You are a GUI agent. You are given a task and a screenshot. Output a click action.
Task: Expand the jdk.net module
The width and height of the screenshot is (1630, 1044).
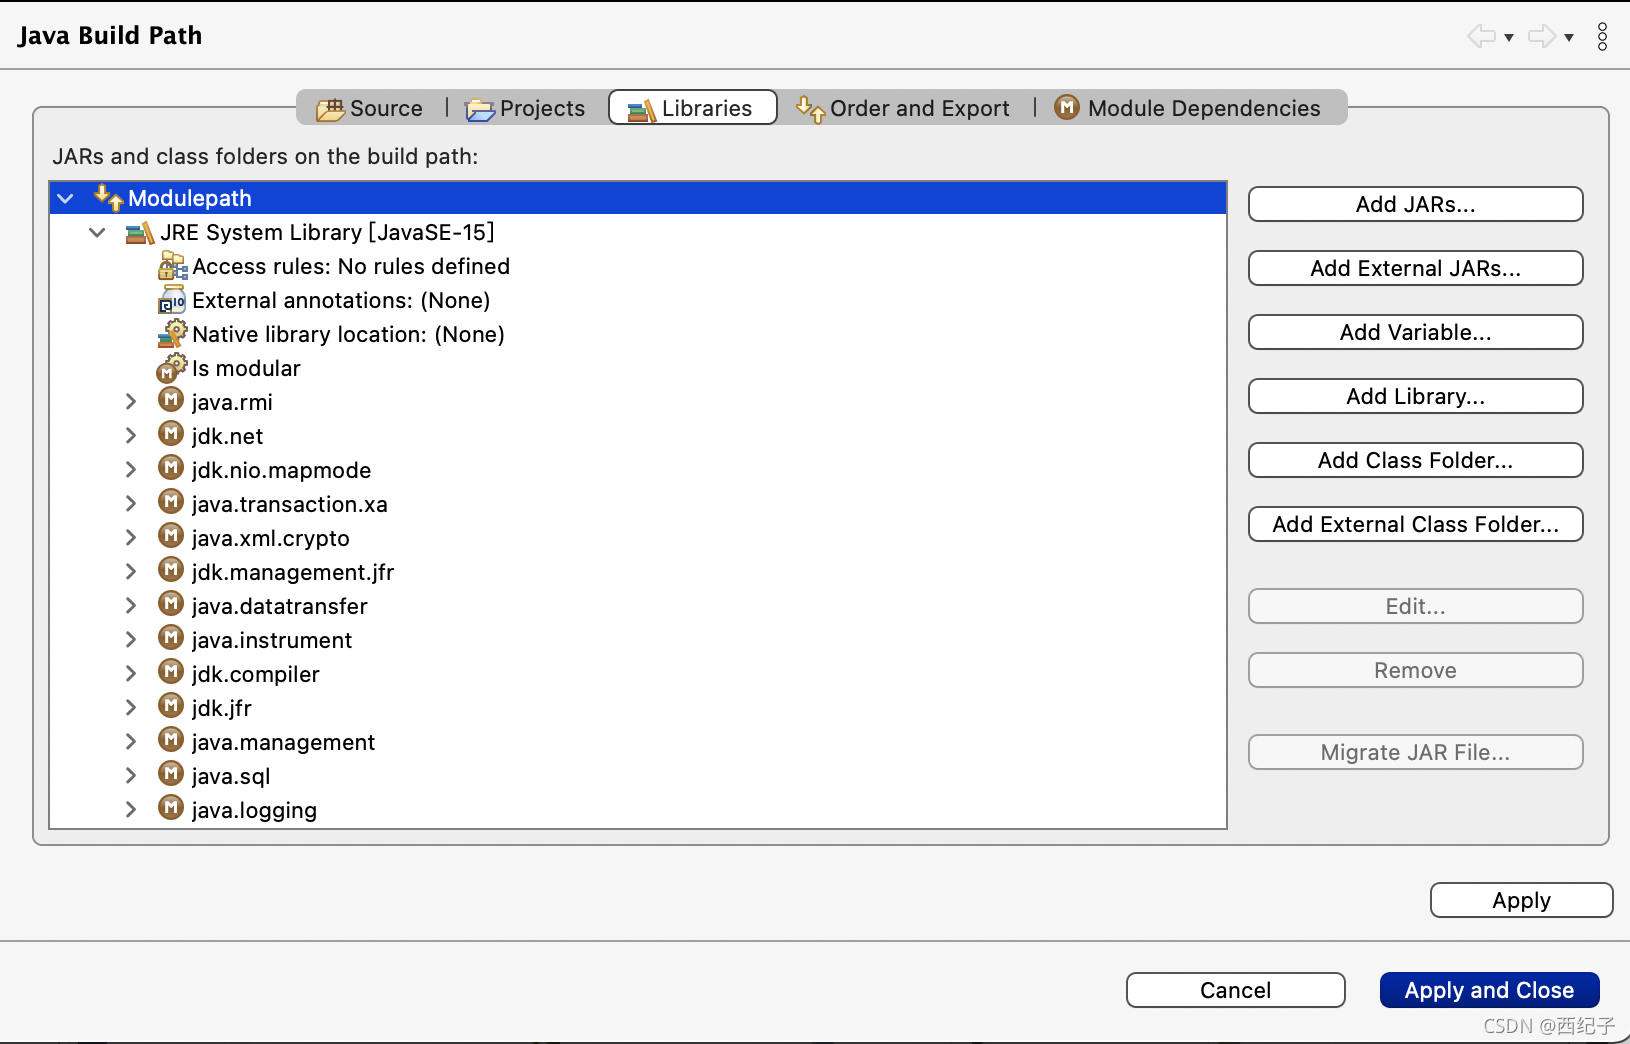(x=131, y=436)
